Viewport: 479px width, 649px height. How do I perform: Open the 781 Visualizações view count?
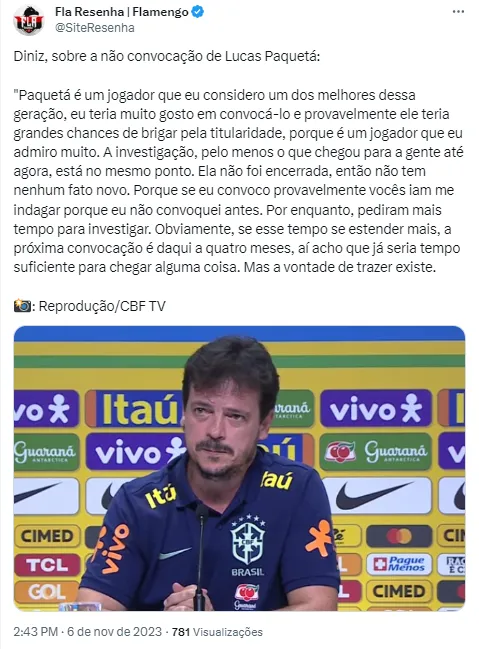[217, 632]
